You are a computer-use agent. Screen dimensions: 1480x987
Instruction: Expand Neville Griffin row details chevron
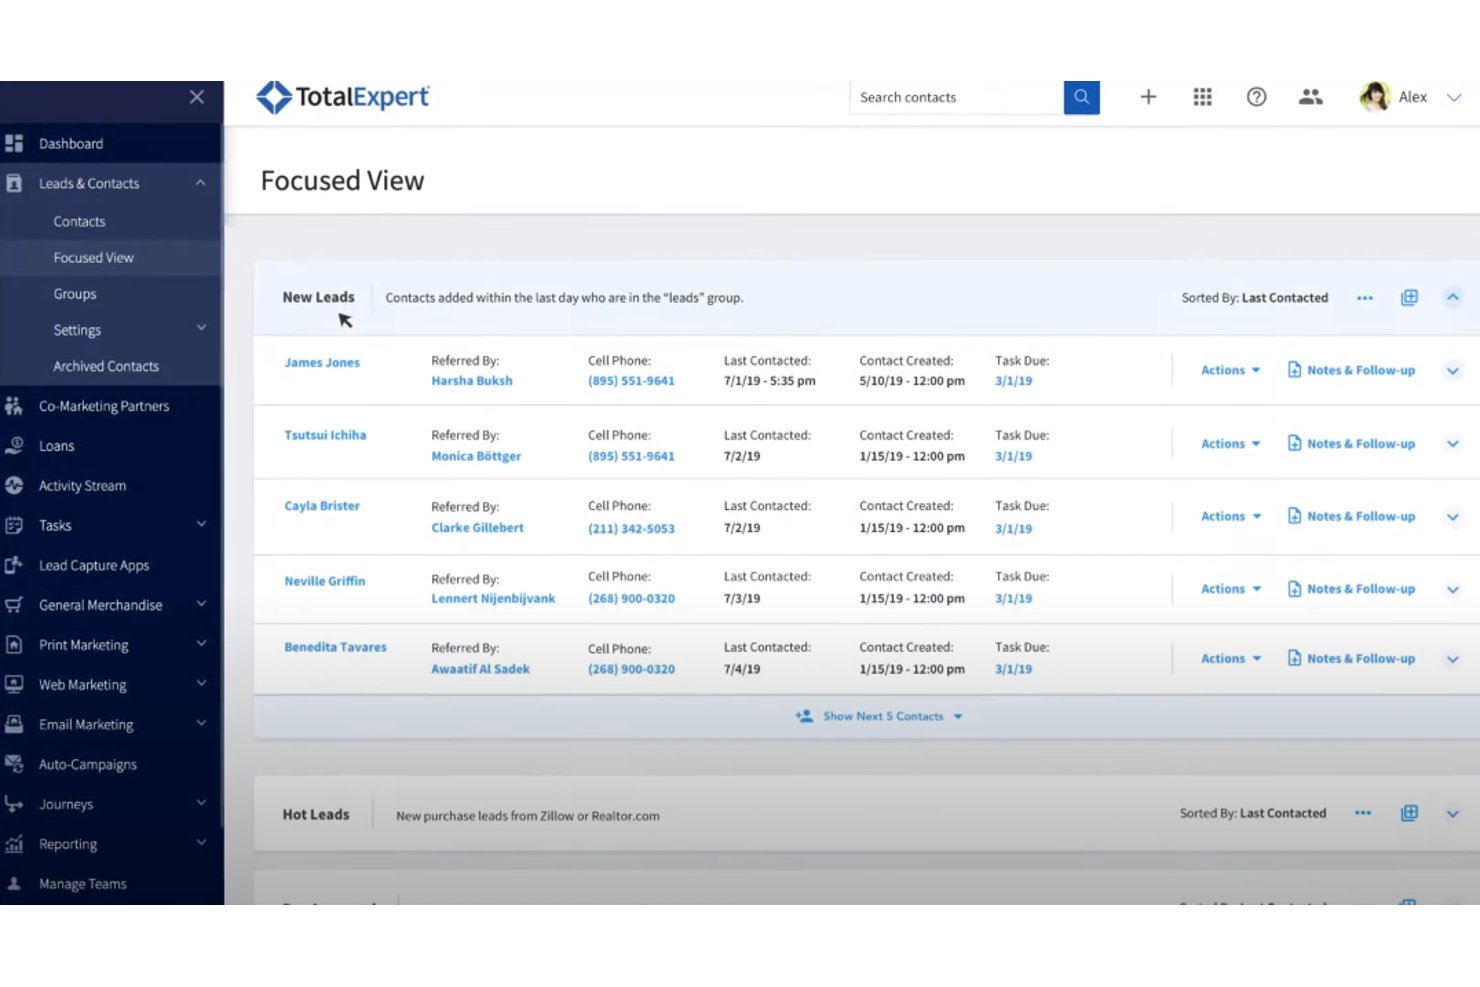point(1452,590)
